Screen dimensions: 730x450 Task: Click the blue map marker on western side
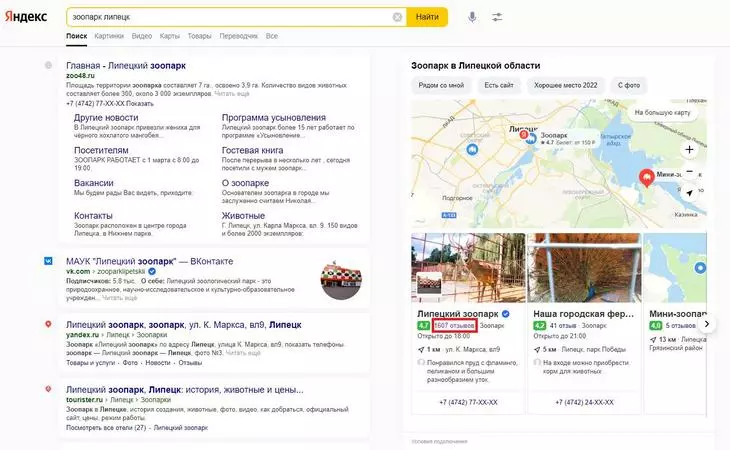point(472,149)
